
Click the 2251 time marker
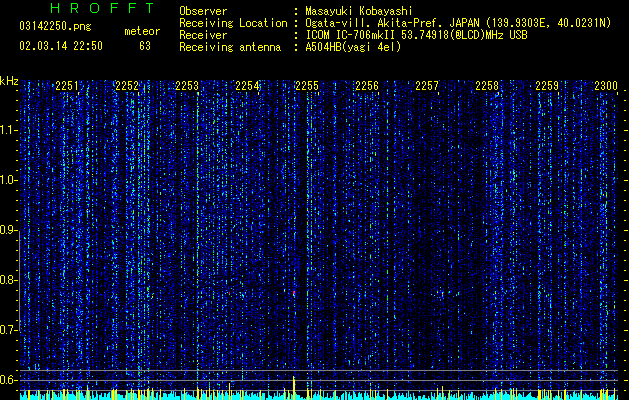[x=67, y=86]
